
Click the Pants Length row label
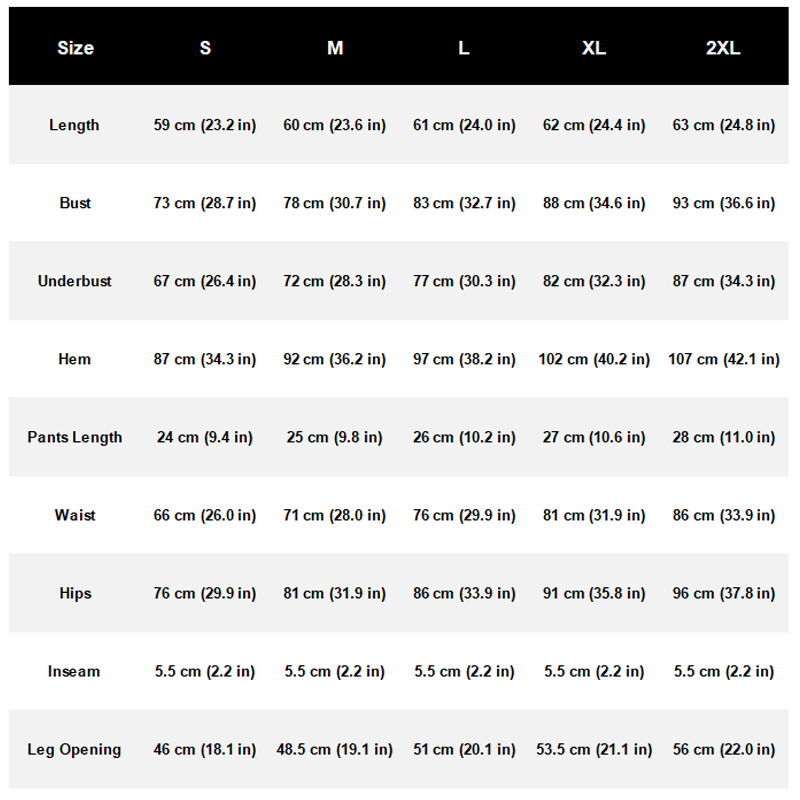74,437
